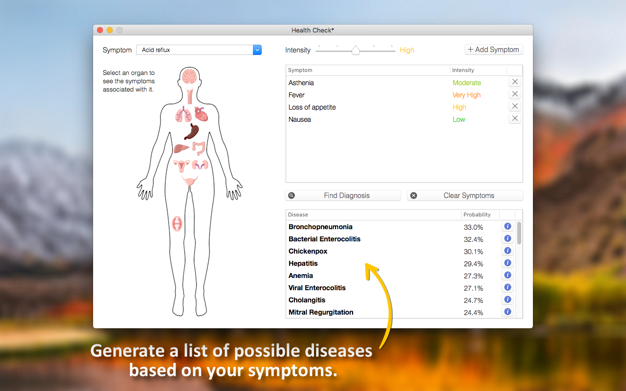626x391 pixels.
Task: Click the Find Diagnosis button
Action: click(343, 195)
